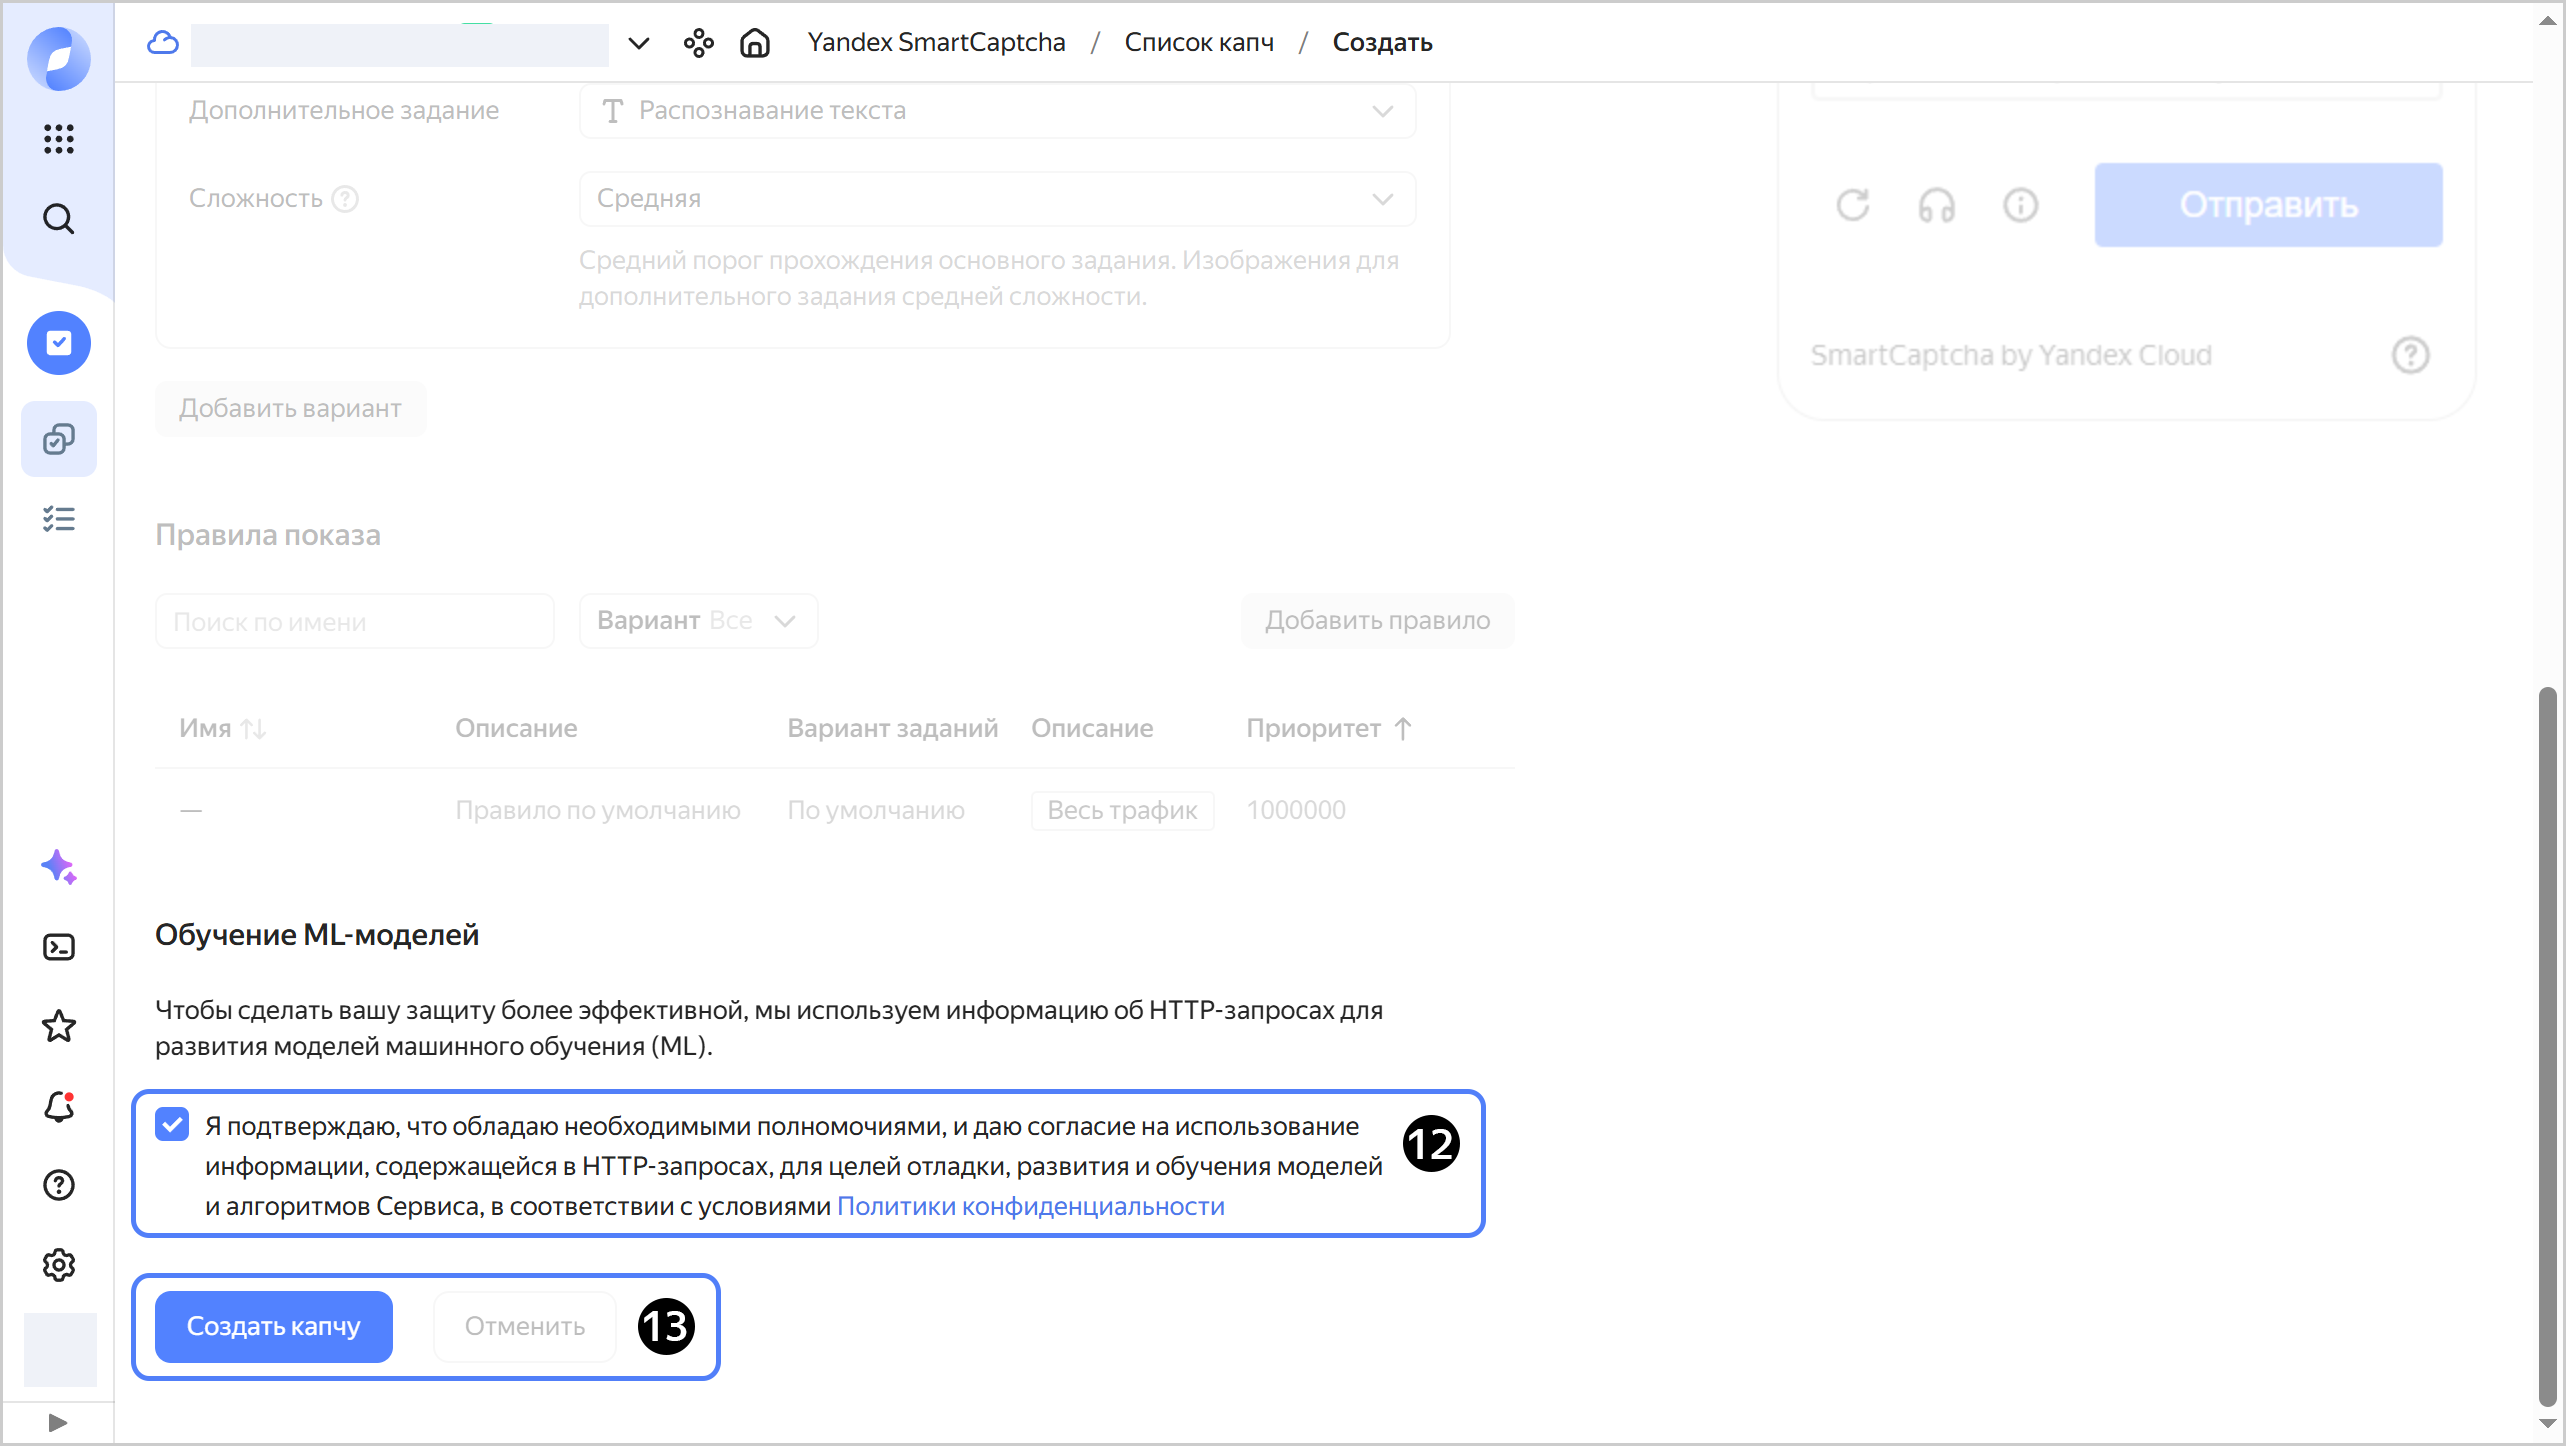Open the AI assistant sparkle icon
Viewport: 2566px width, 1446px height.
59,867
